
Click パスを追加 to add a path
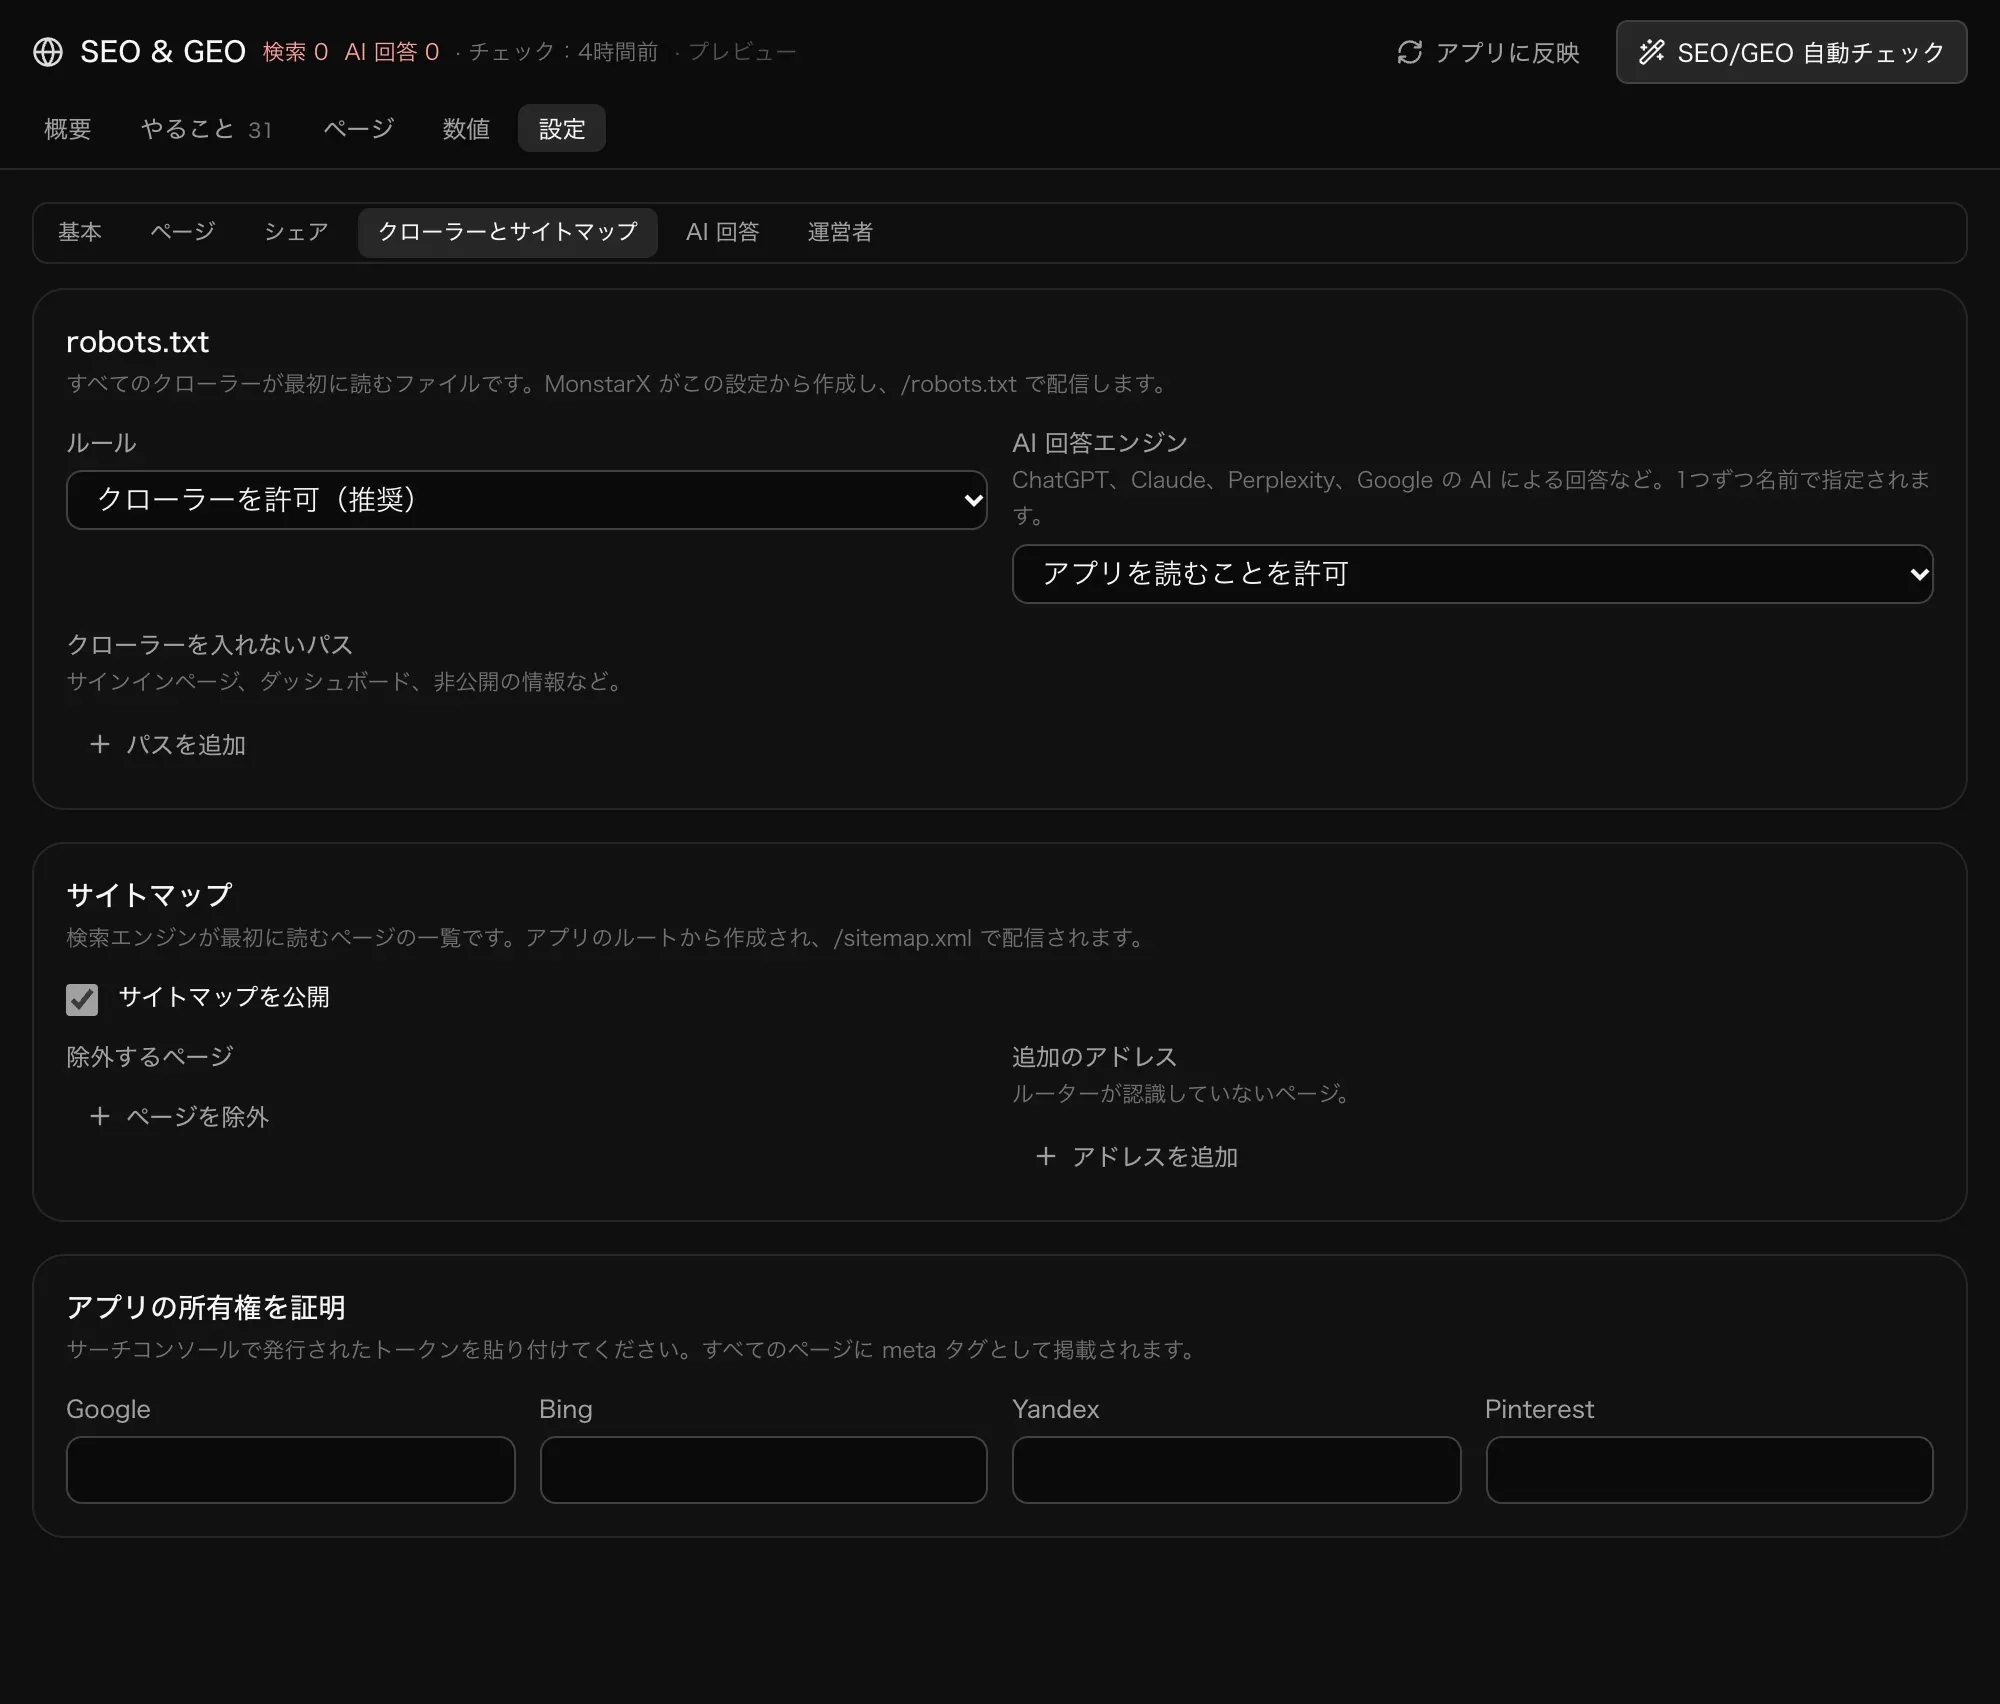[167, 745]
